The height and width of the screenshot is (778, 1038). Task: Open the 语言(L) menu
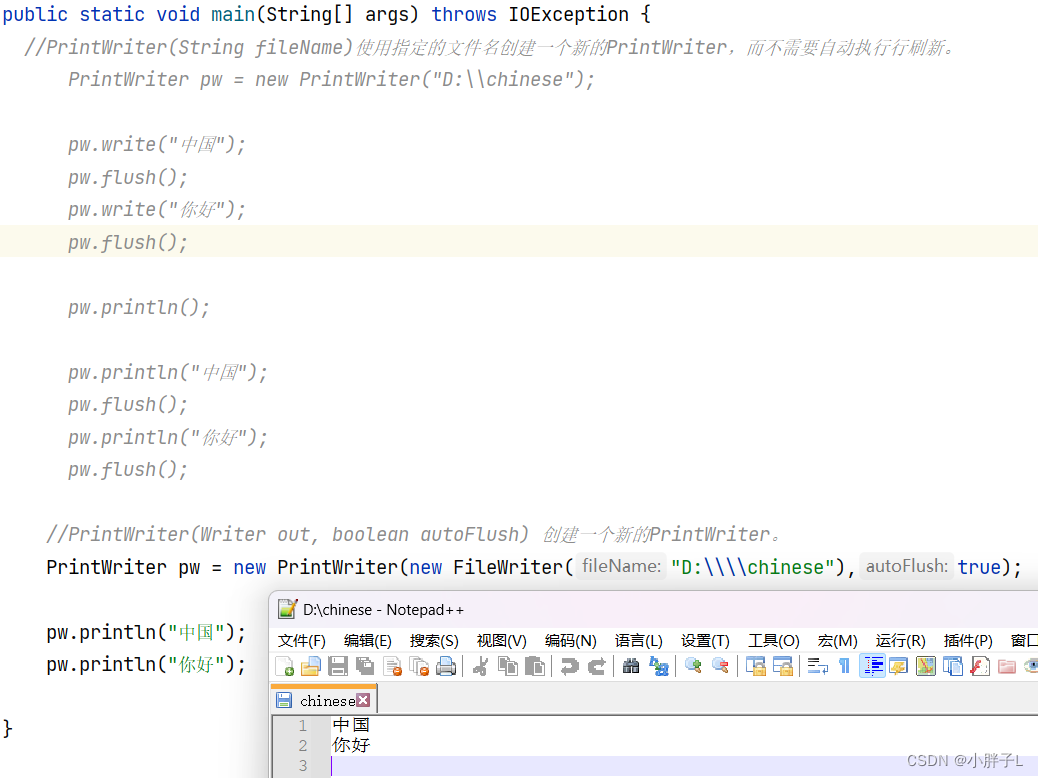[639, 640]
